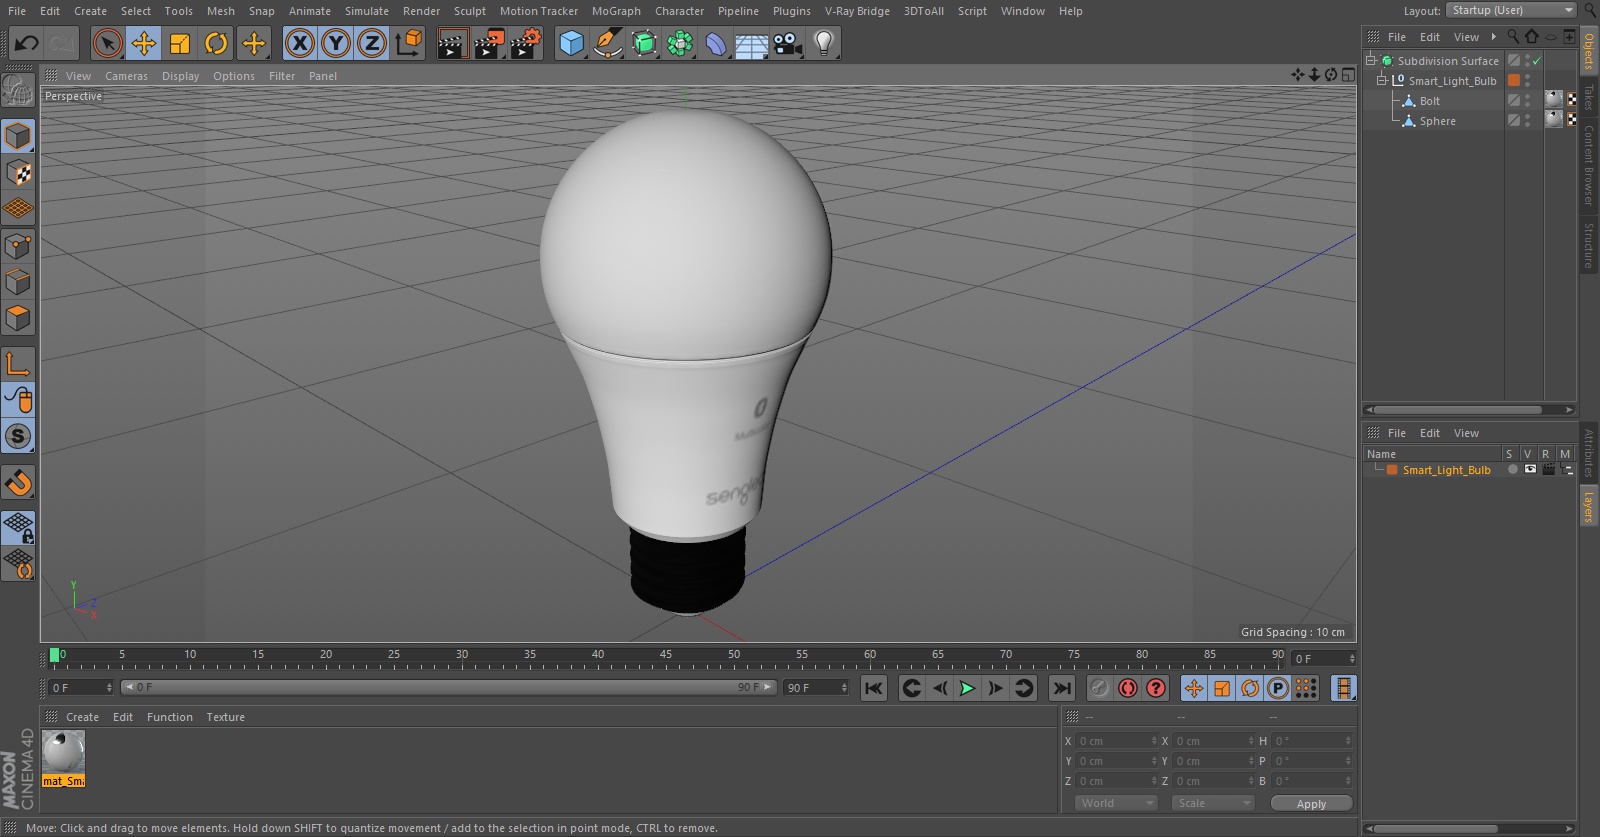Toggle Autokeying red circular button

(1128, 688)
